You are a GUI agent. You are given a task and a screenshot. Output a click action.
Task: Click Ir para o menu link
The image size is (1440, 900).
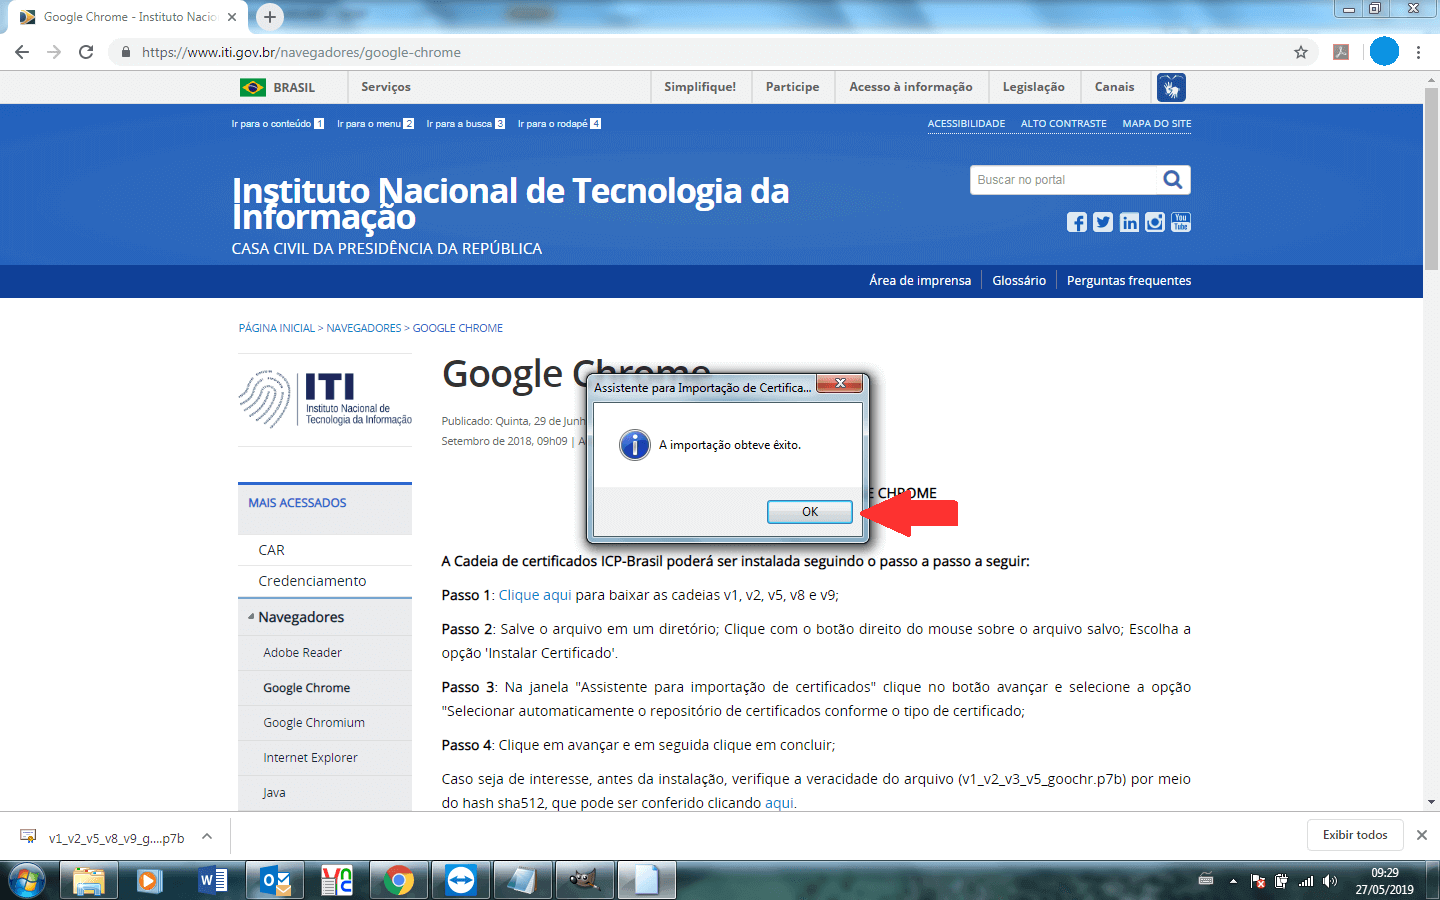tap(375, 124)
